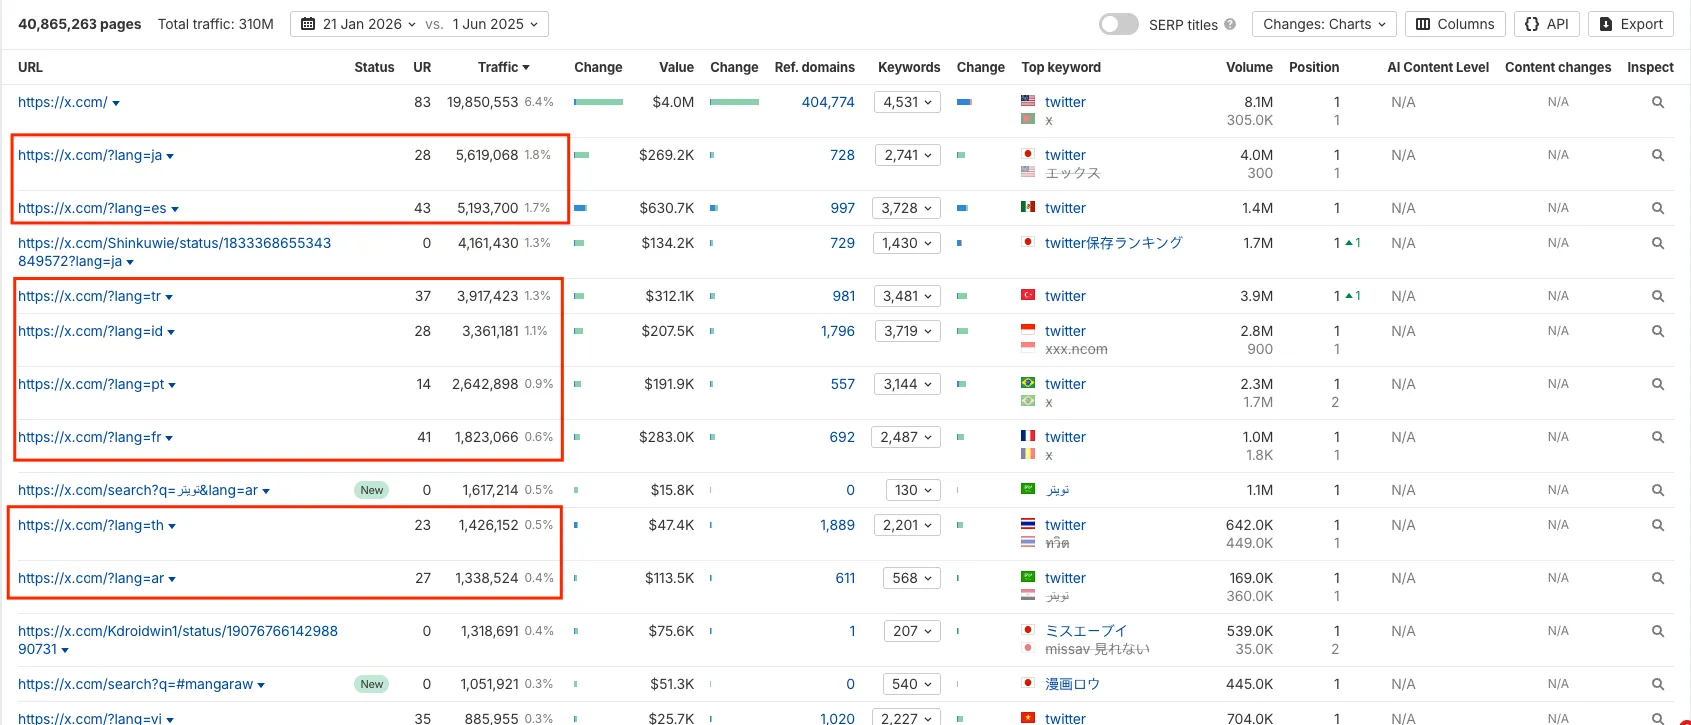The height and width of the screenshot is (725, 1691).
Task: Open the 1 Jun 2025 comparison dropdown
Action: (x=495, y=24)
